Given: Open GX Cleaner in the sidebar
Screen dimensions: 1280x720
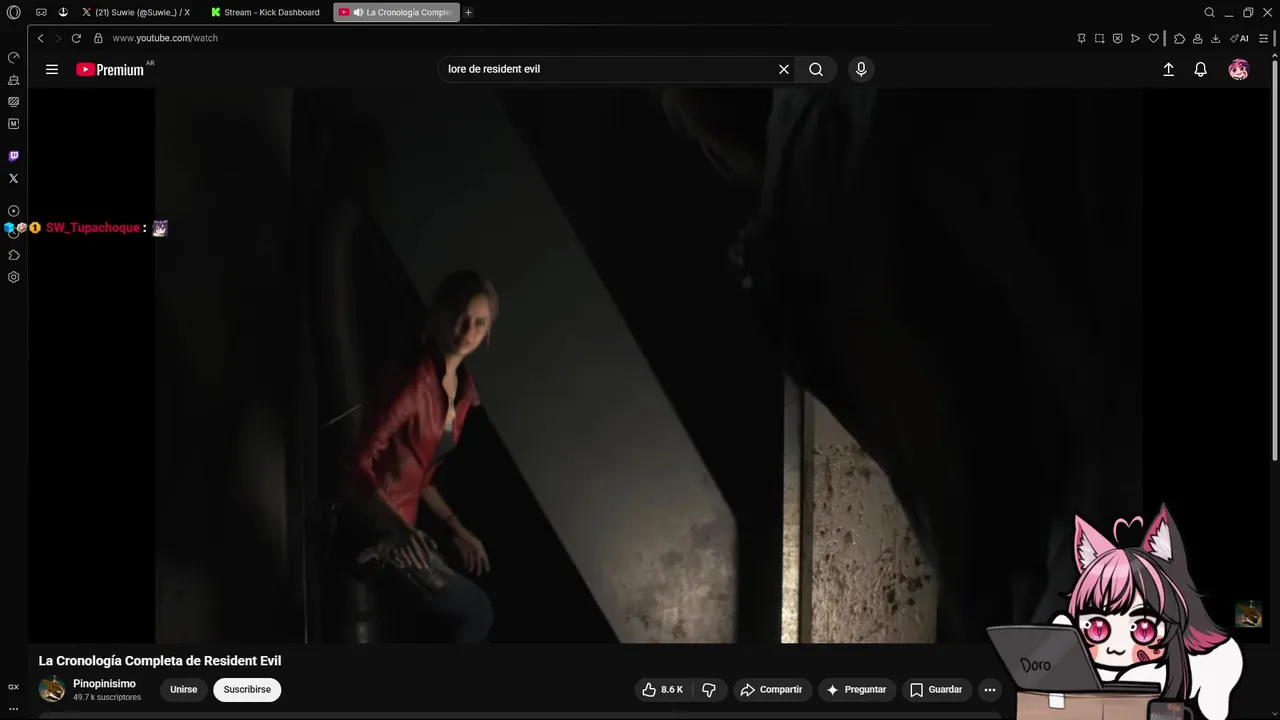Looking at the screenshot, I should [13, 80].
